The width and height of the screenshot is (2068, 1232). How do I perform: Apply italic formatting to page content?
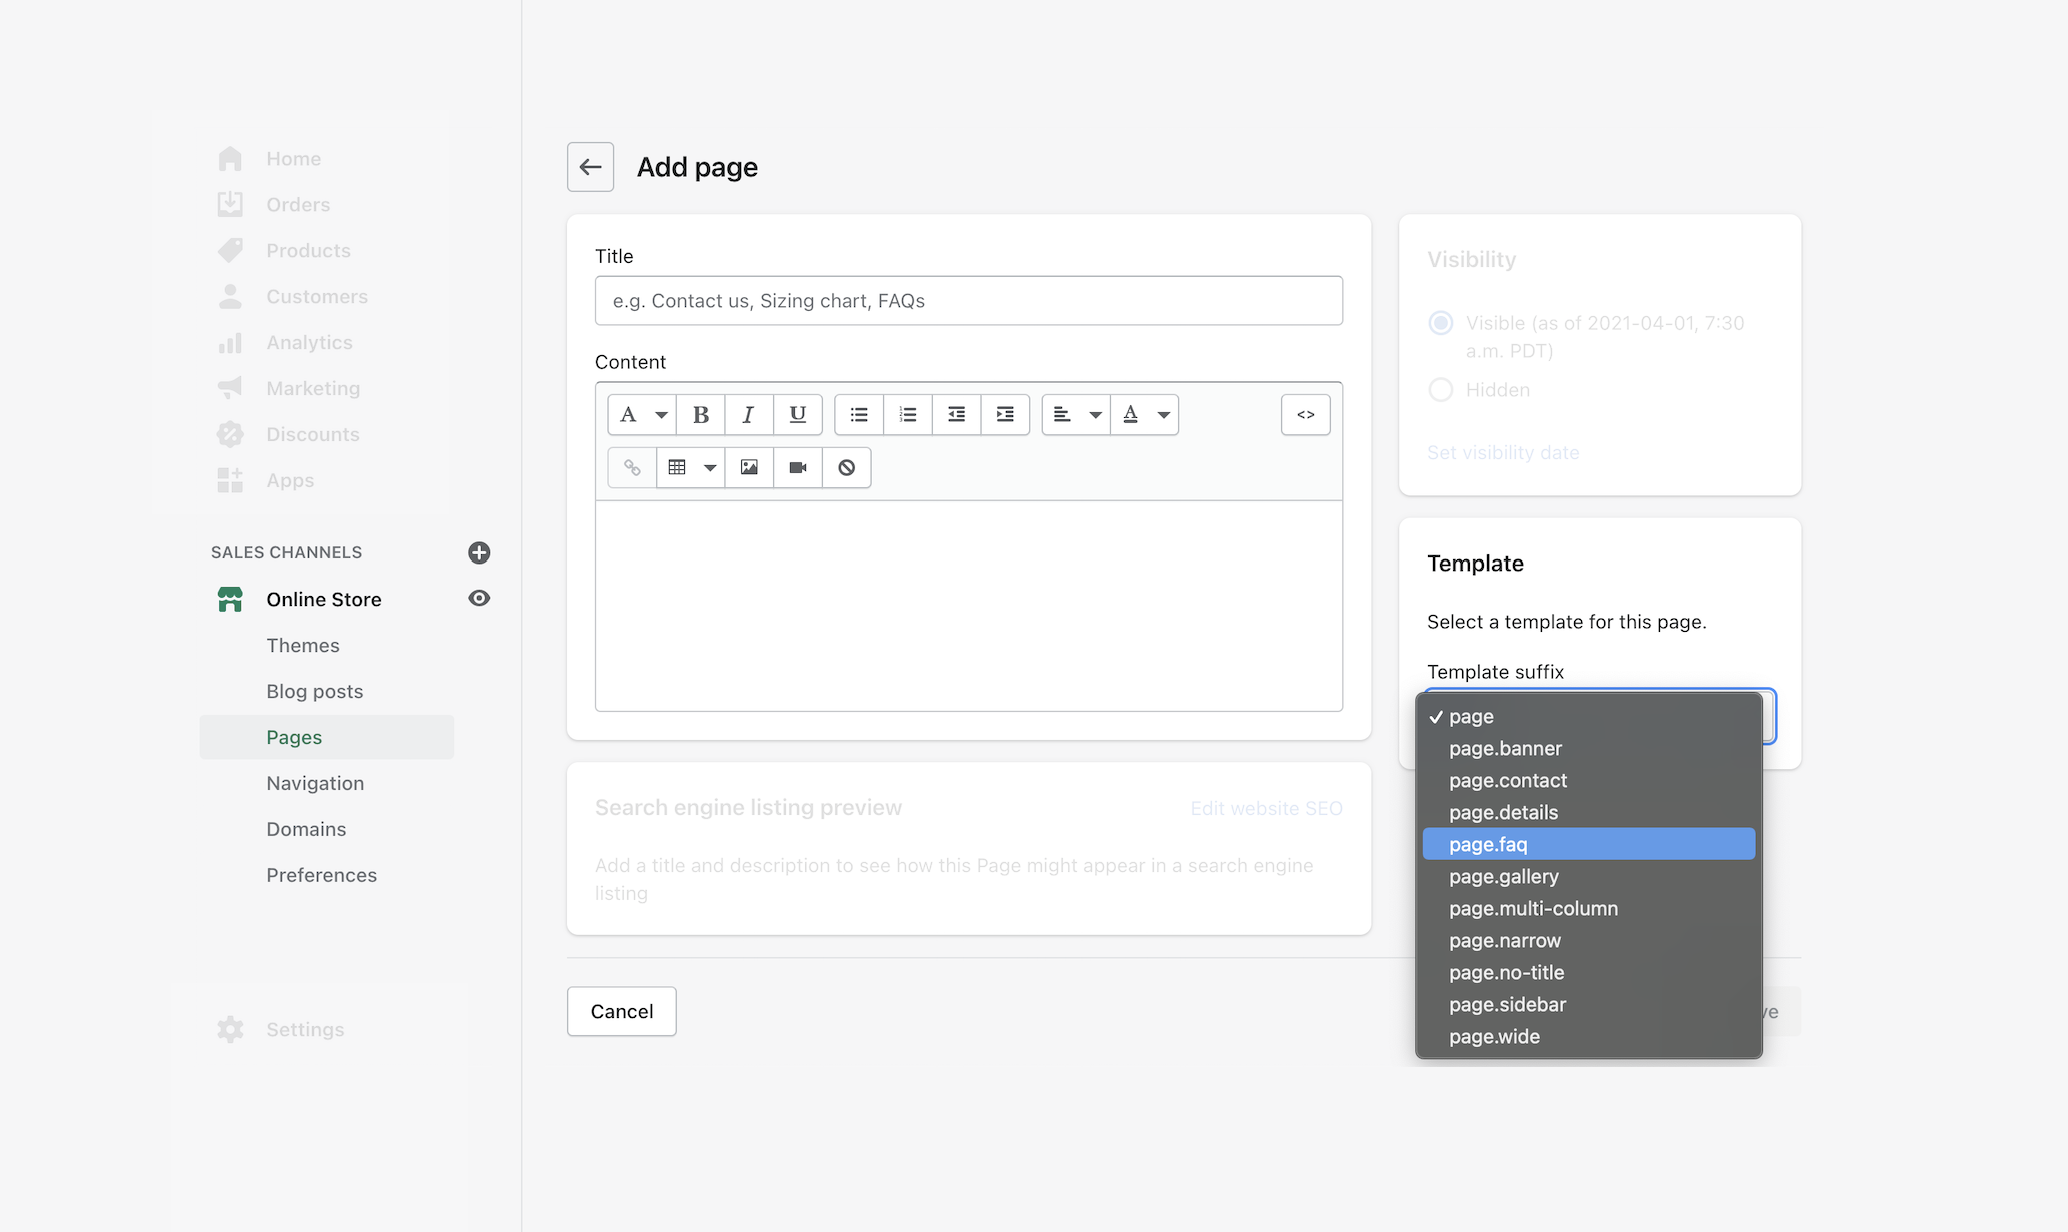pos(748,414)
